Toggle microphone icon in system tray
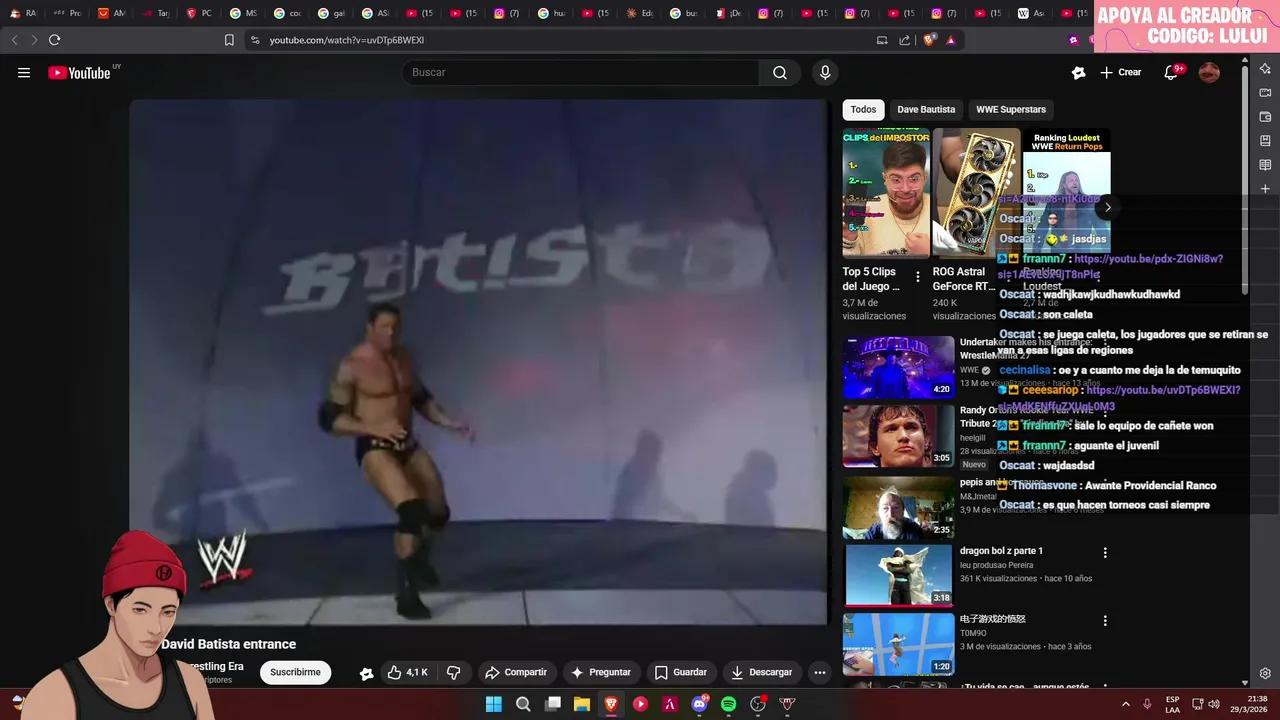This screenshot has height=720, width=1280. pos(1147,704)
